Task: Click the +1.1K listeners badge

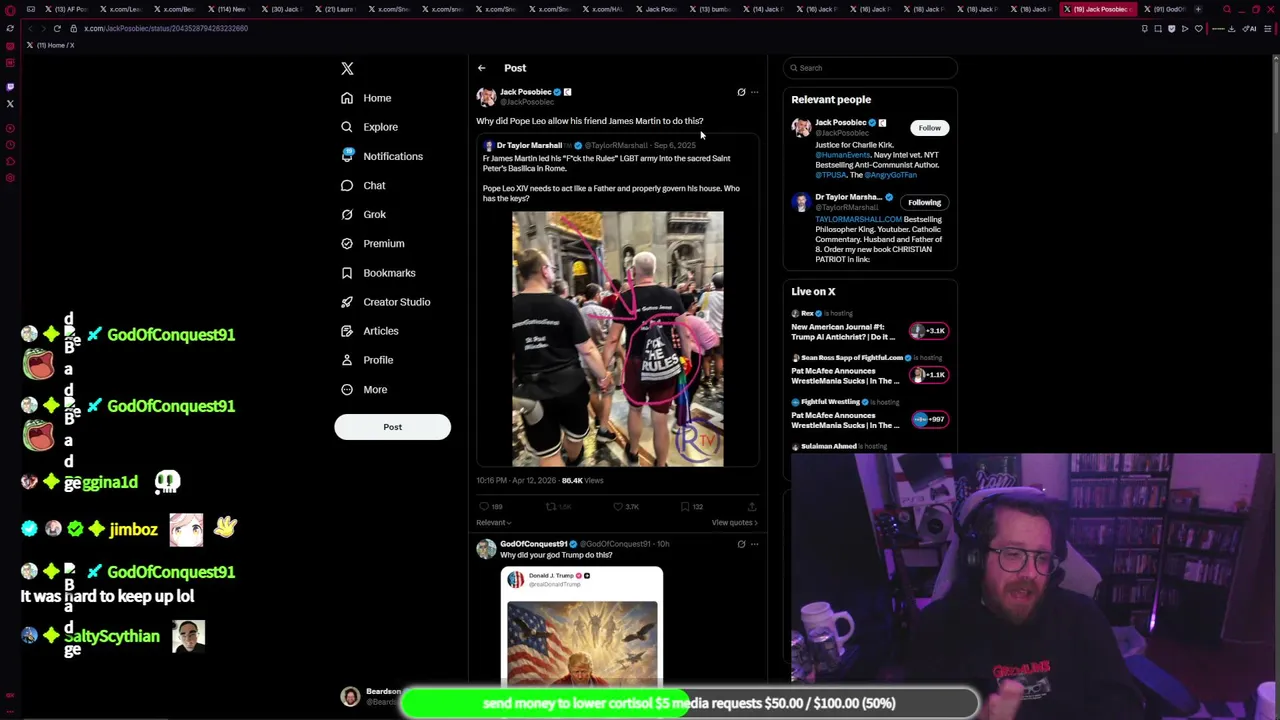Action: (928, 375)
